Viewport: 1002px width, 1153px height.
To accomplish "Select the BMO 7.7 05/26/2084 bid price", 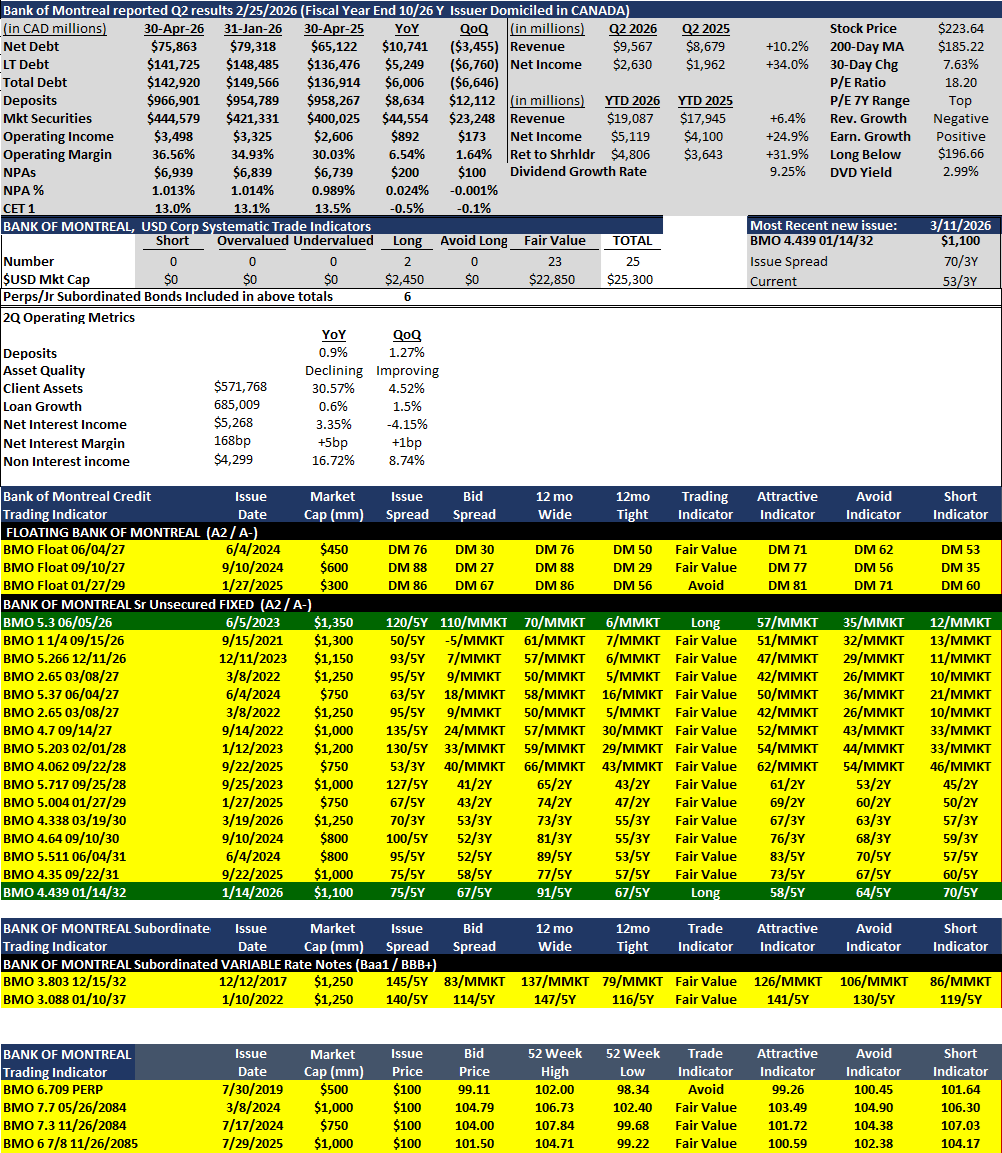I will tap(473, 1108).
